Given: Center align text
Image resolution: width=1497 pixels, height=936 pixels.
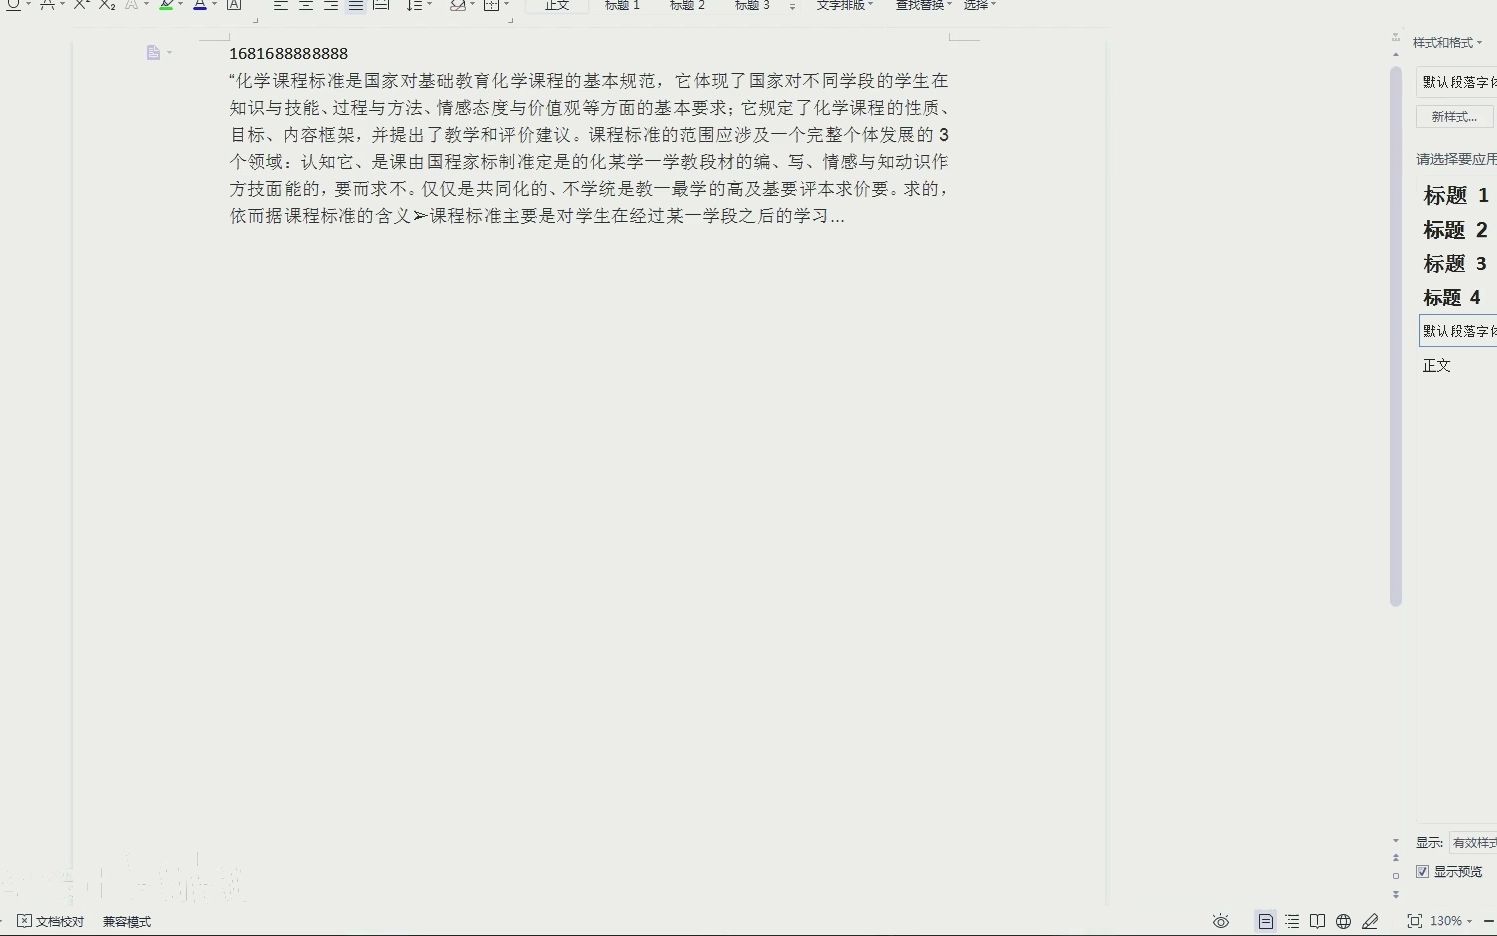Looking at the screenshot, I should click(306, 4).
